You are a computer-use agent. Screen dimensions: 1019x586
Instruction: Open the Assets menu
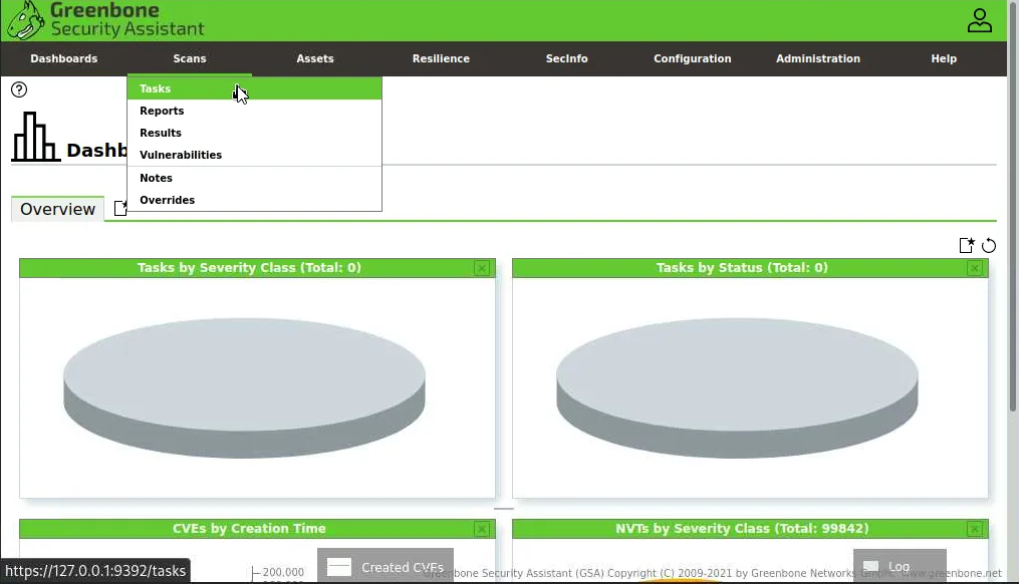point(315,58)
